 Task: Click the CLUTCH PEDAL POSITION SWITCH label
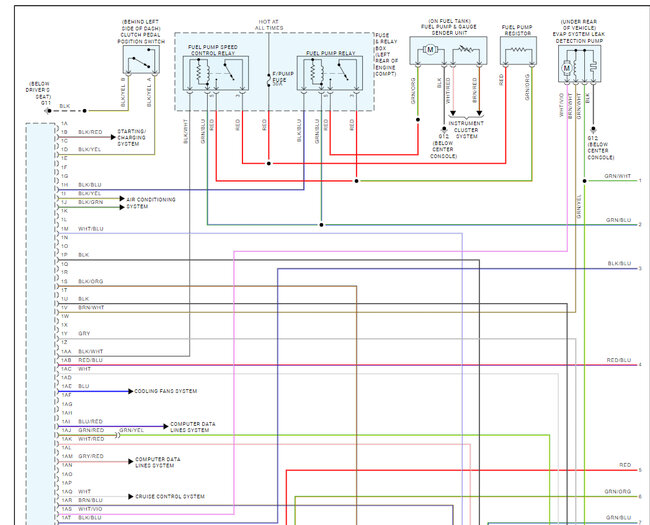pyautogui.click(x=141, y=32)
